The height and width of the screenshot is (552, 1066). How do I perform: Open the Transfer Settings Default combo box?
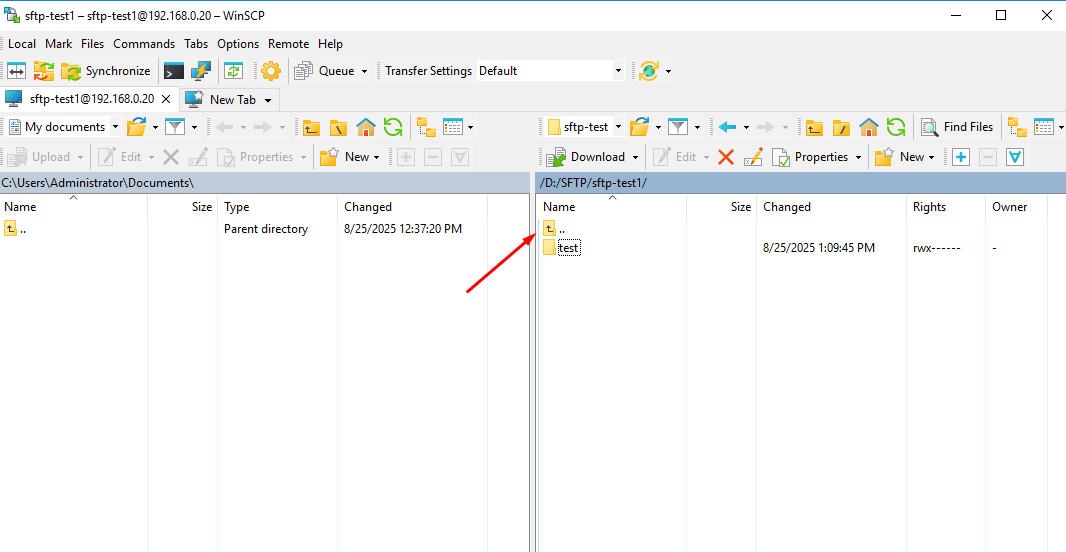pyautogui.click(x=550, y=71)
